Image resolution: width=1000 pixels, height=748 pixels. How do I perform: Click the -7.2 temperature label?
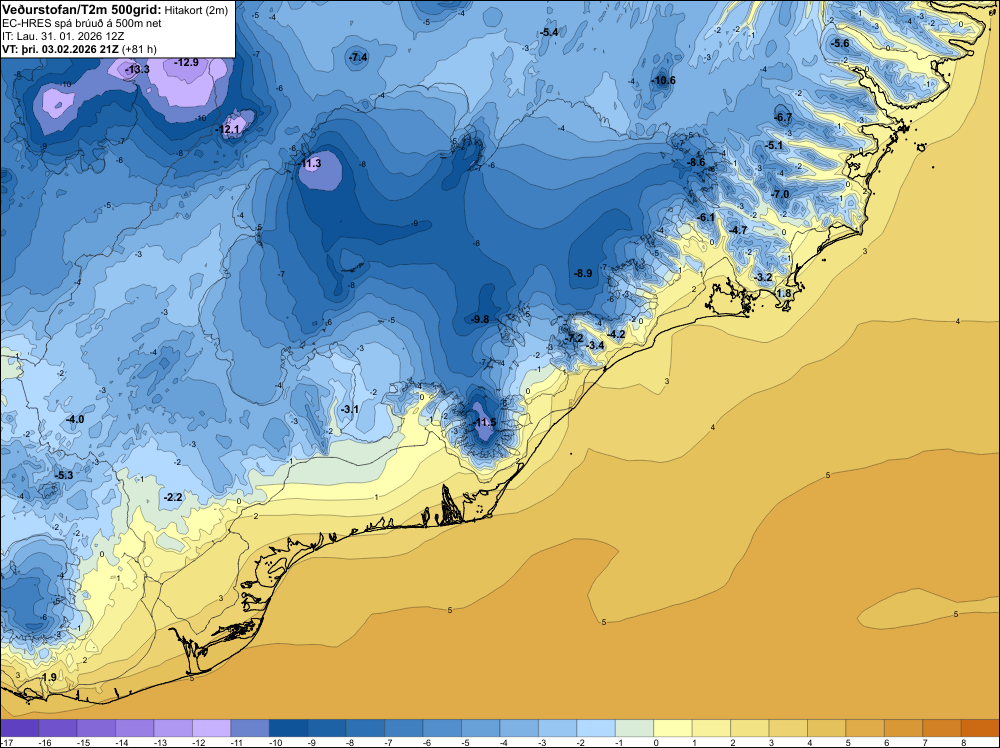point(575,338)
